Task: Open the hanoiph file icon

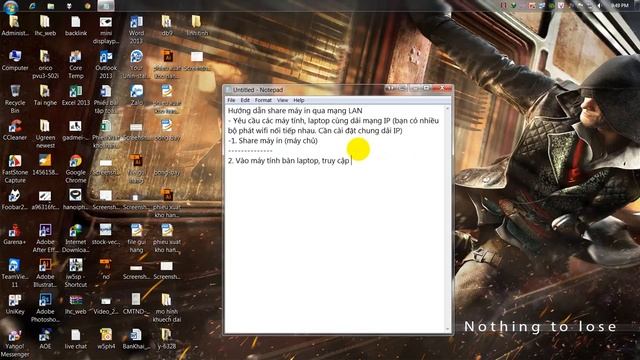Action: [76, 200]
